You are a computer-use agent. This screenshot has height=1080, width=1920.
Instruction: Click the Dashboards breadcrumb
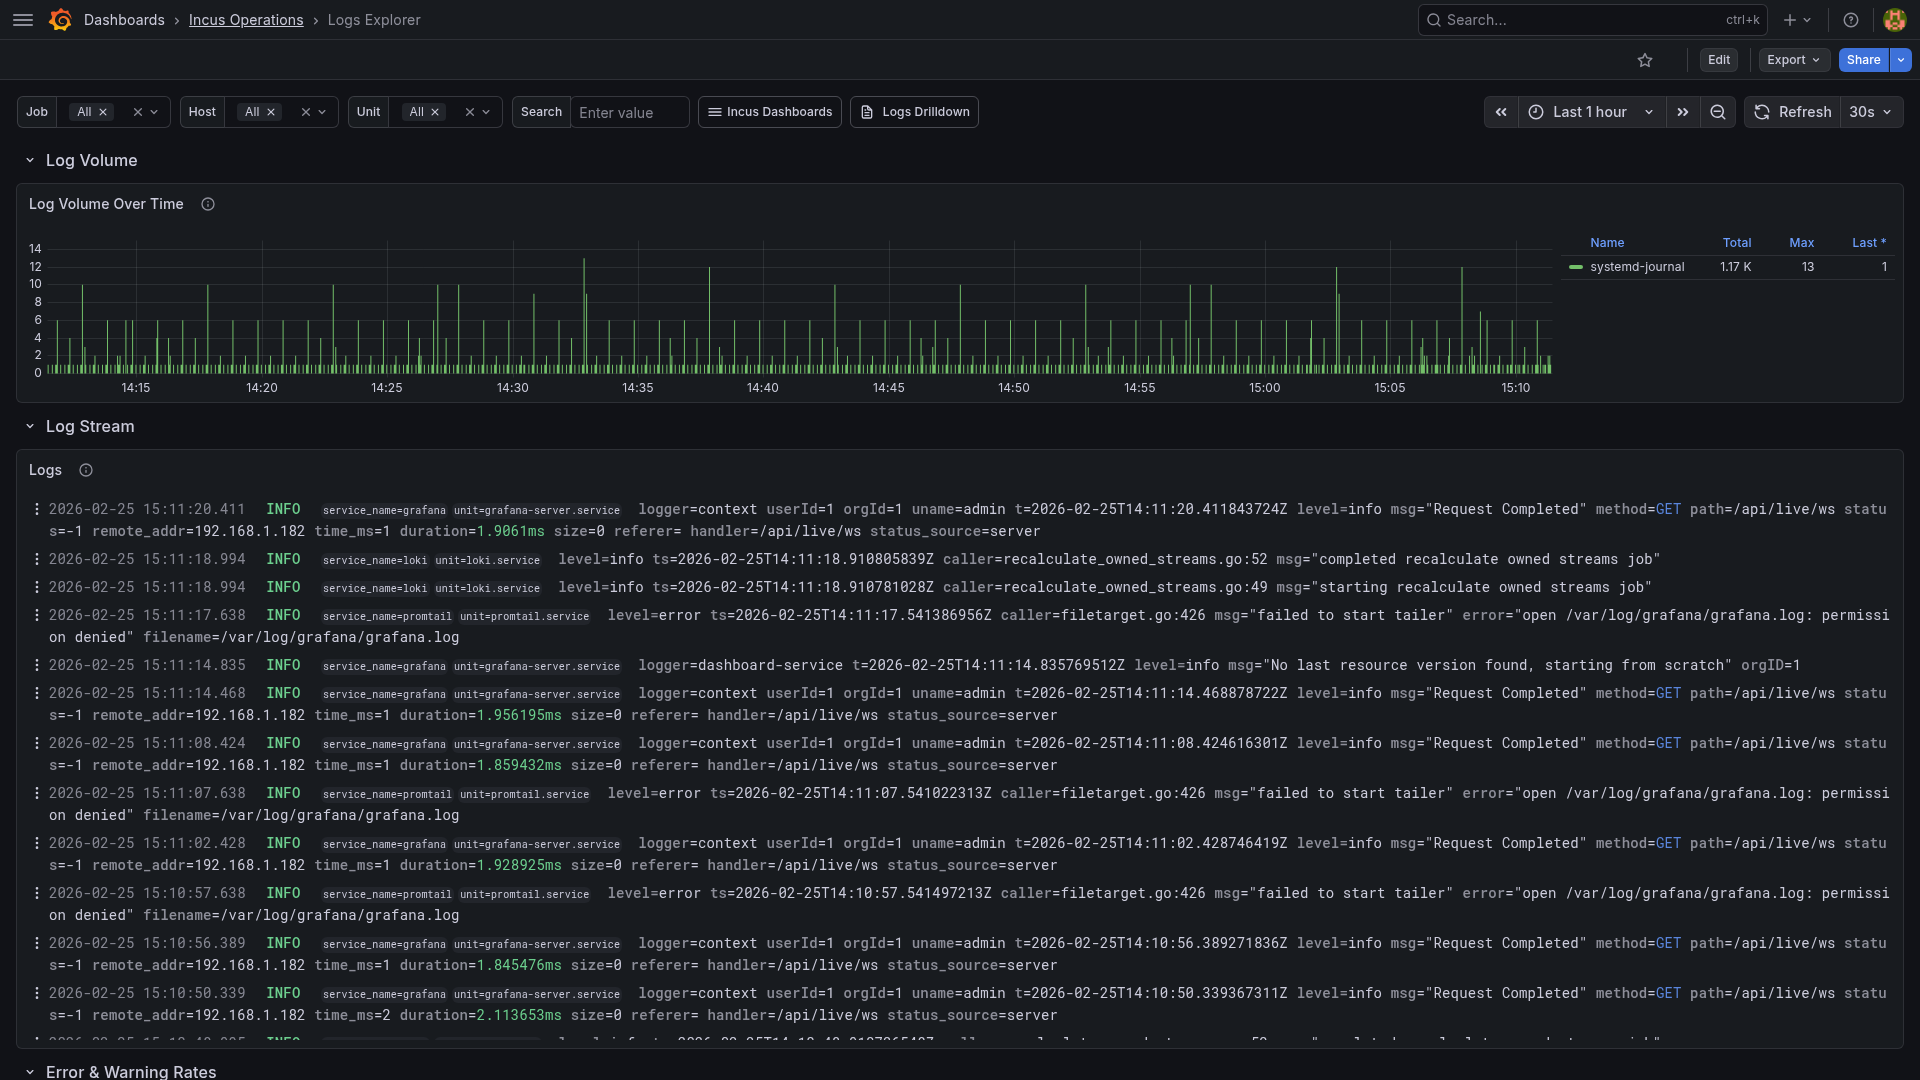124,20
